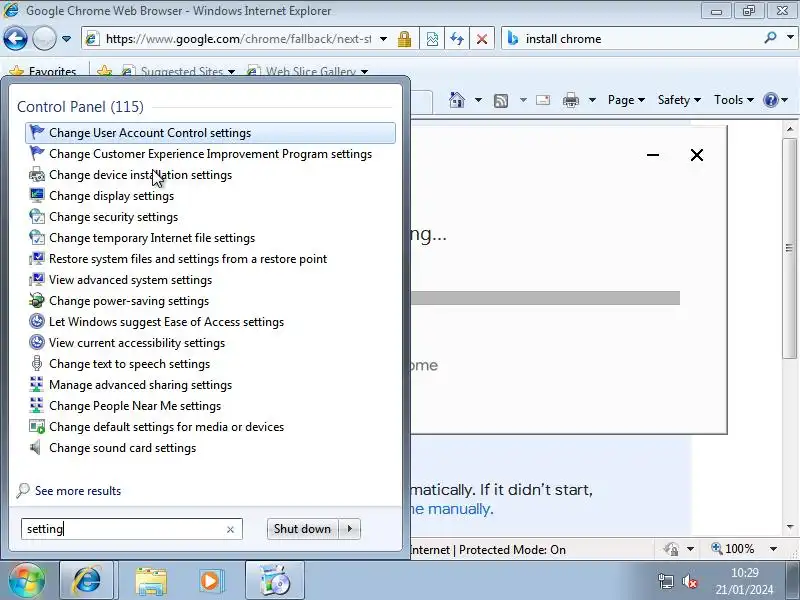Open Let Windows suggest Ease of Access settings
The height and width of the screenshot is (600, 800).
pos(210,321)
